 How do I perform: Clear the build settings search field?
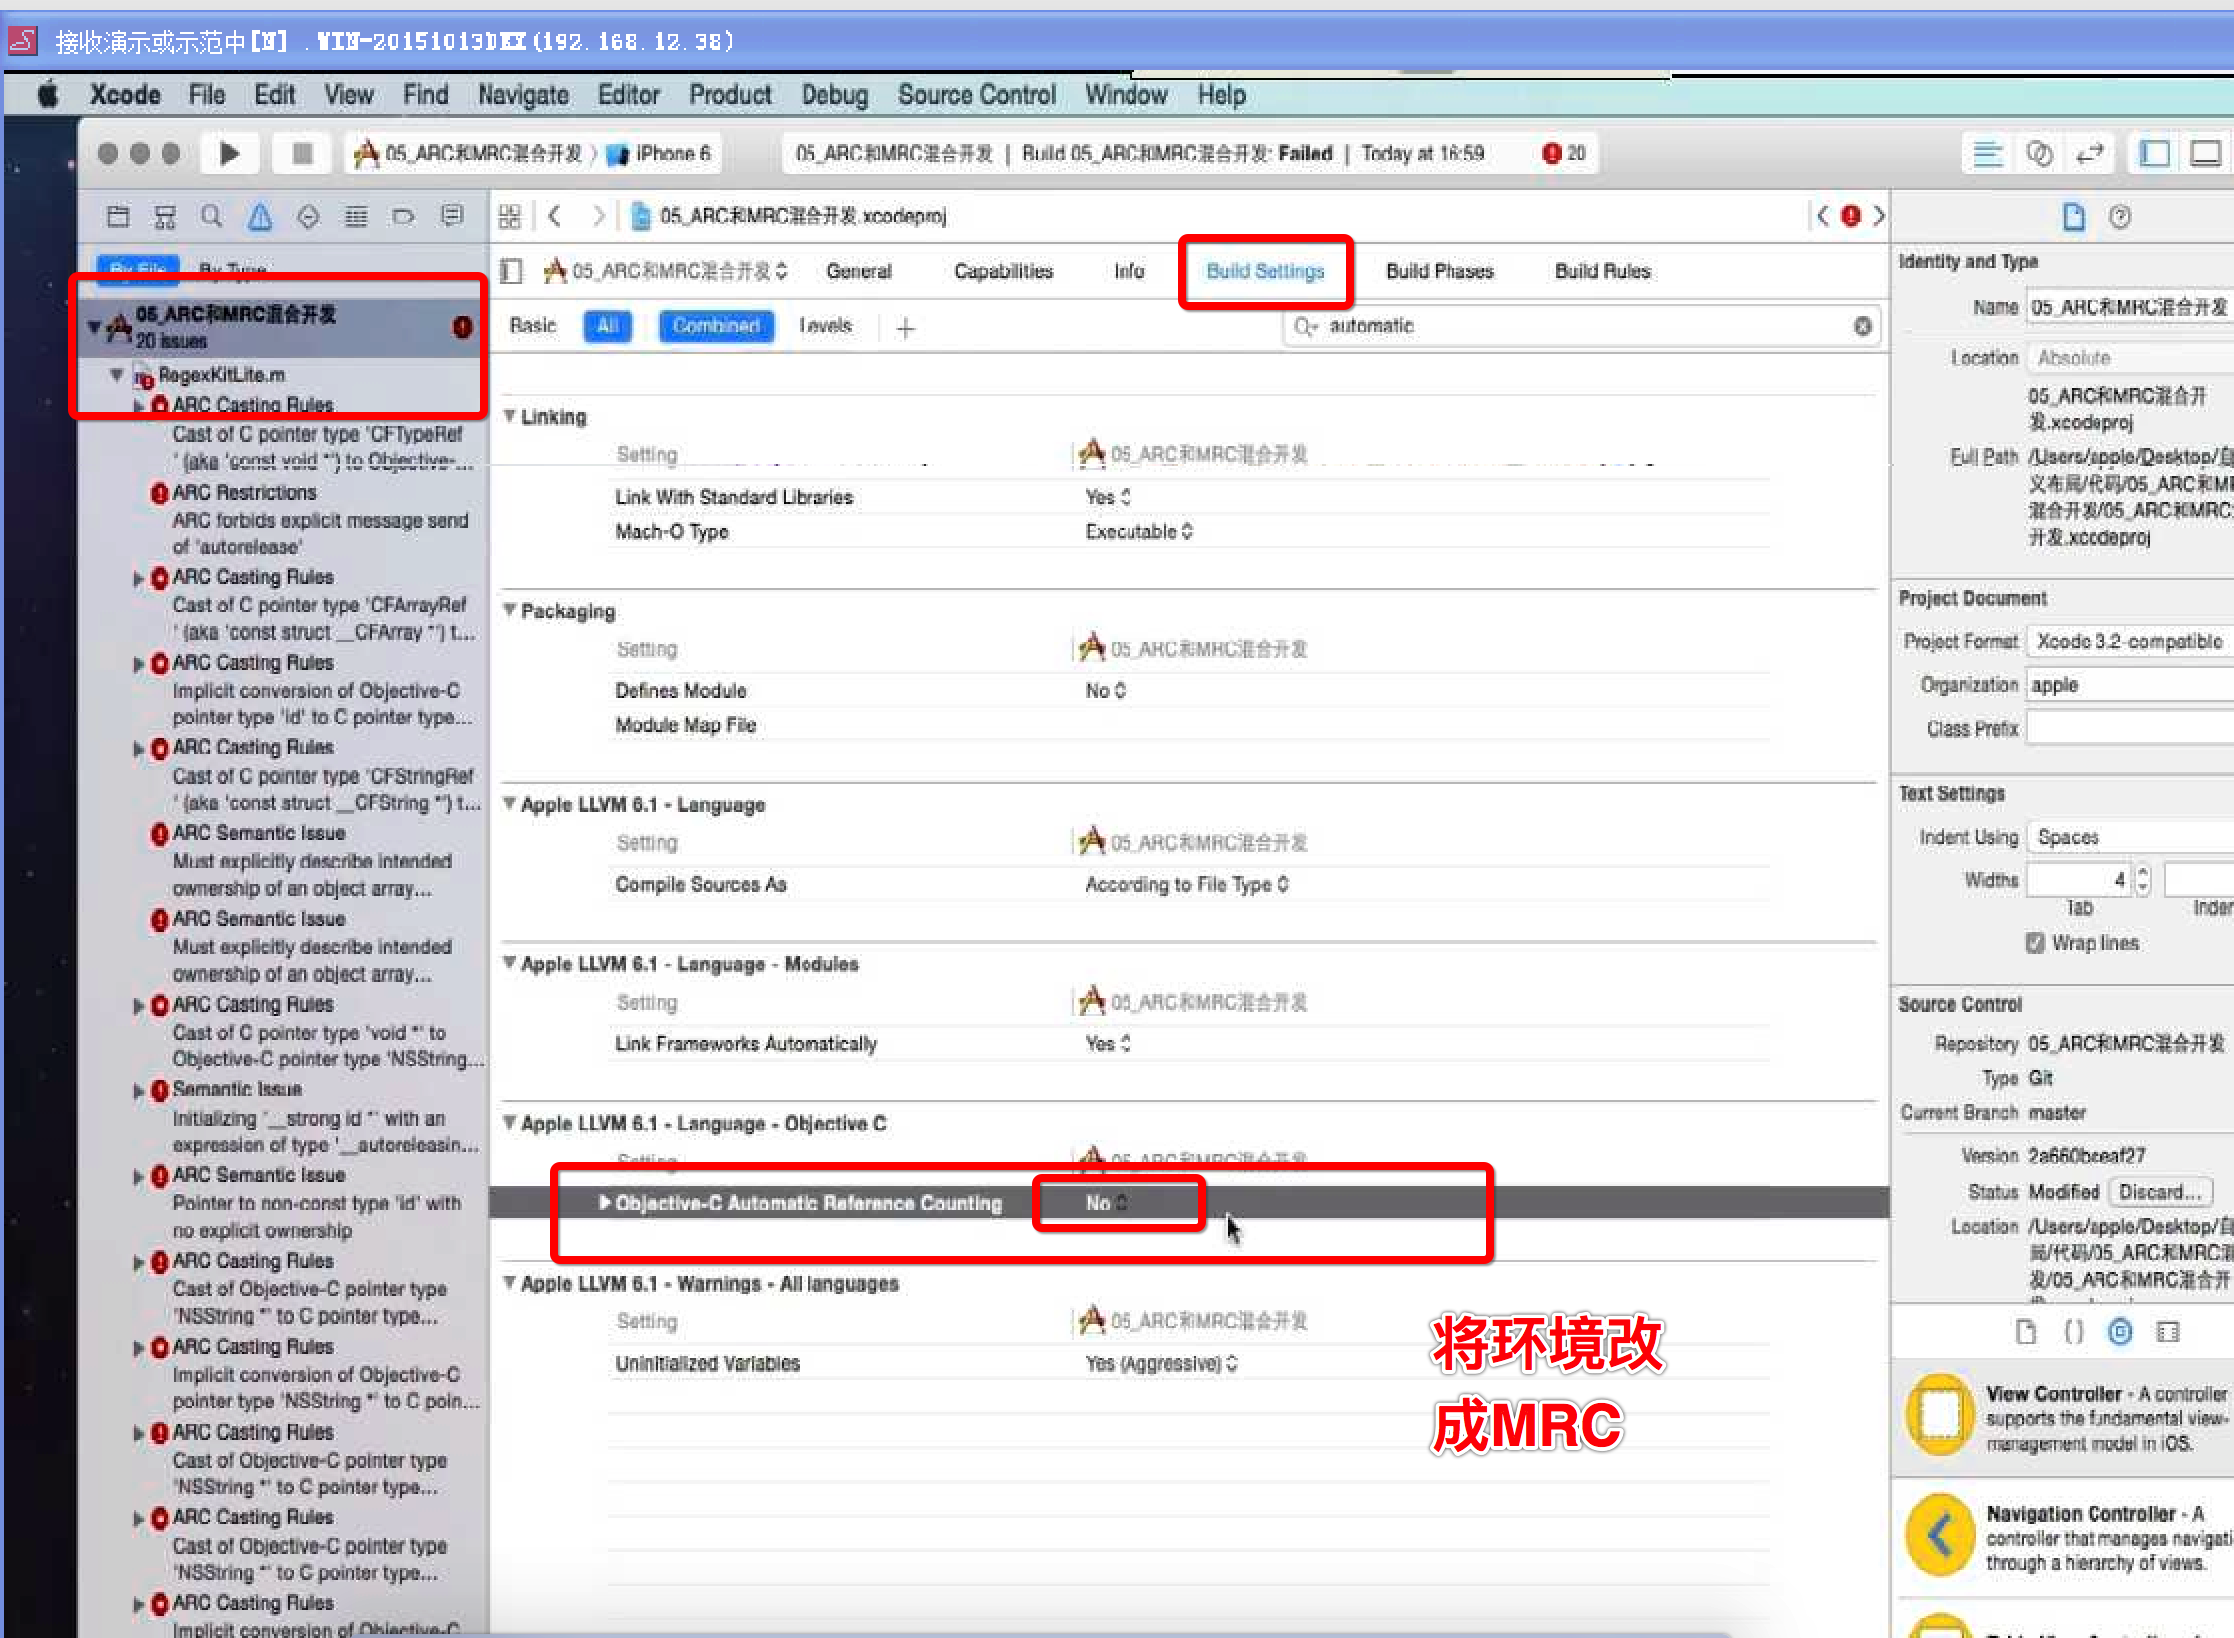click(x=1862, y=326)
